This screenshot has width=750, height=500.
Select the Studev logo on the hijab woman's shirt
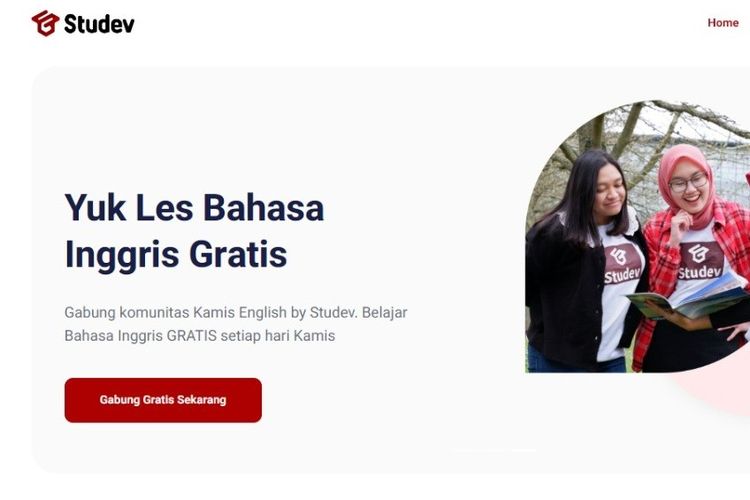700,260
